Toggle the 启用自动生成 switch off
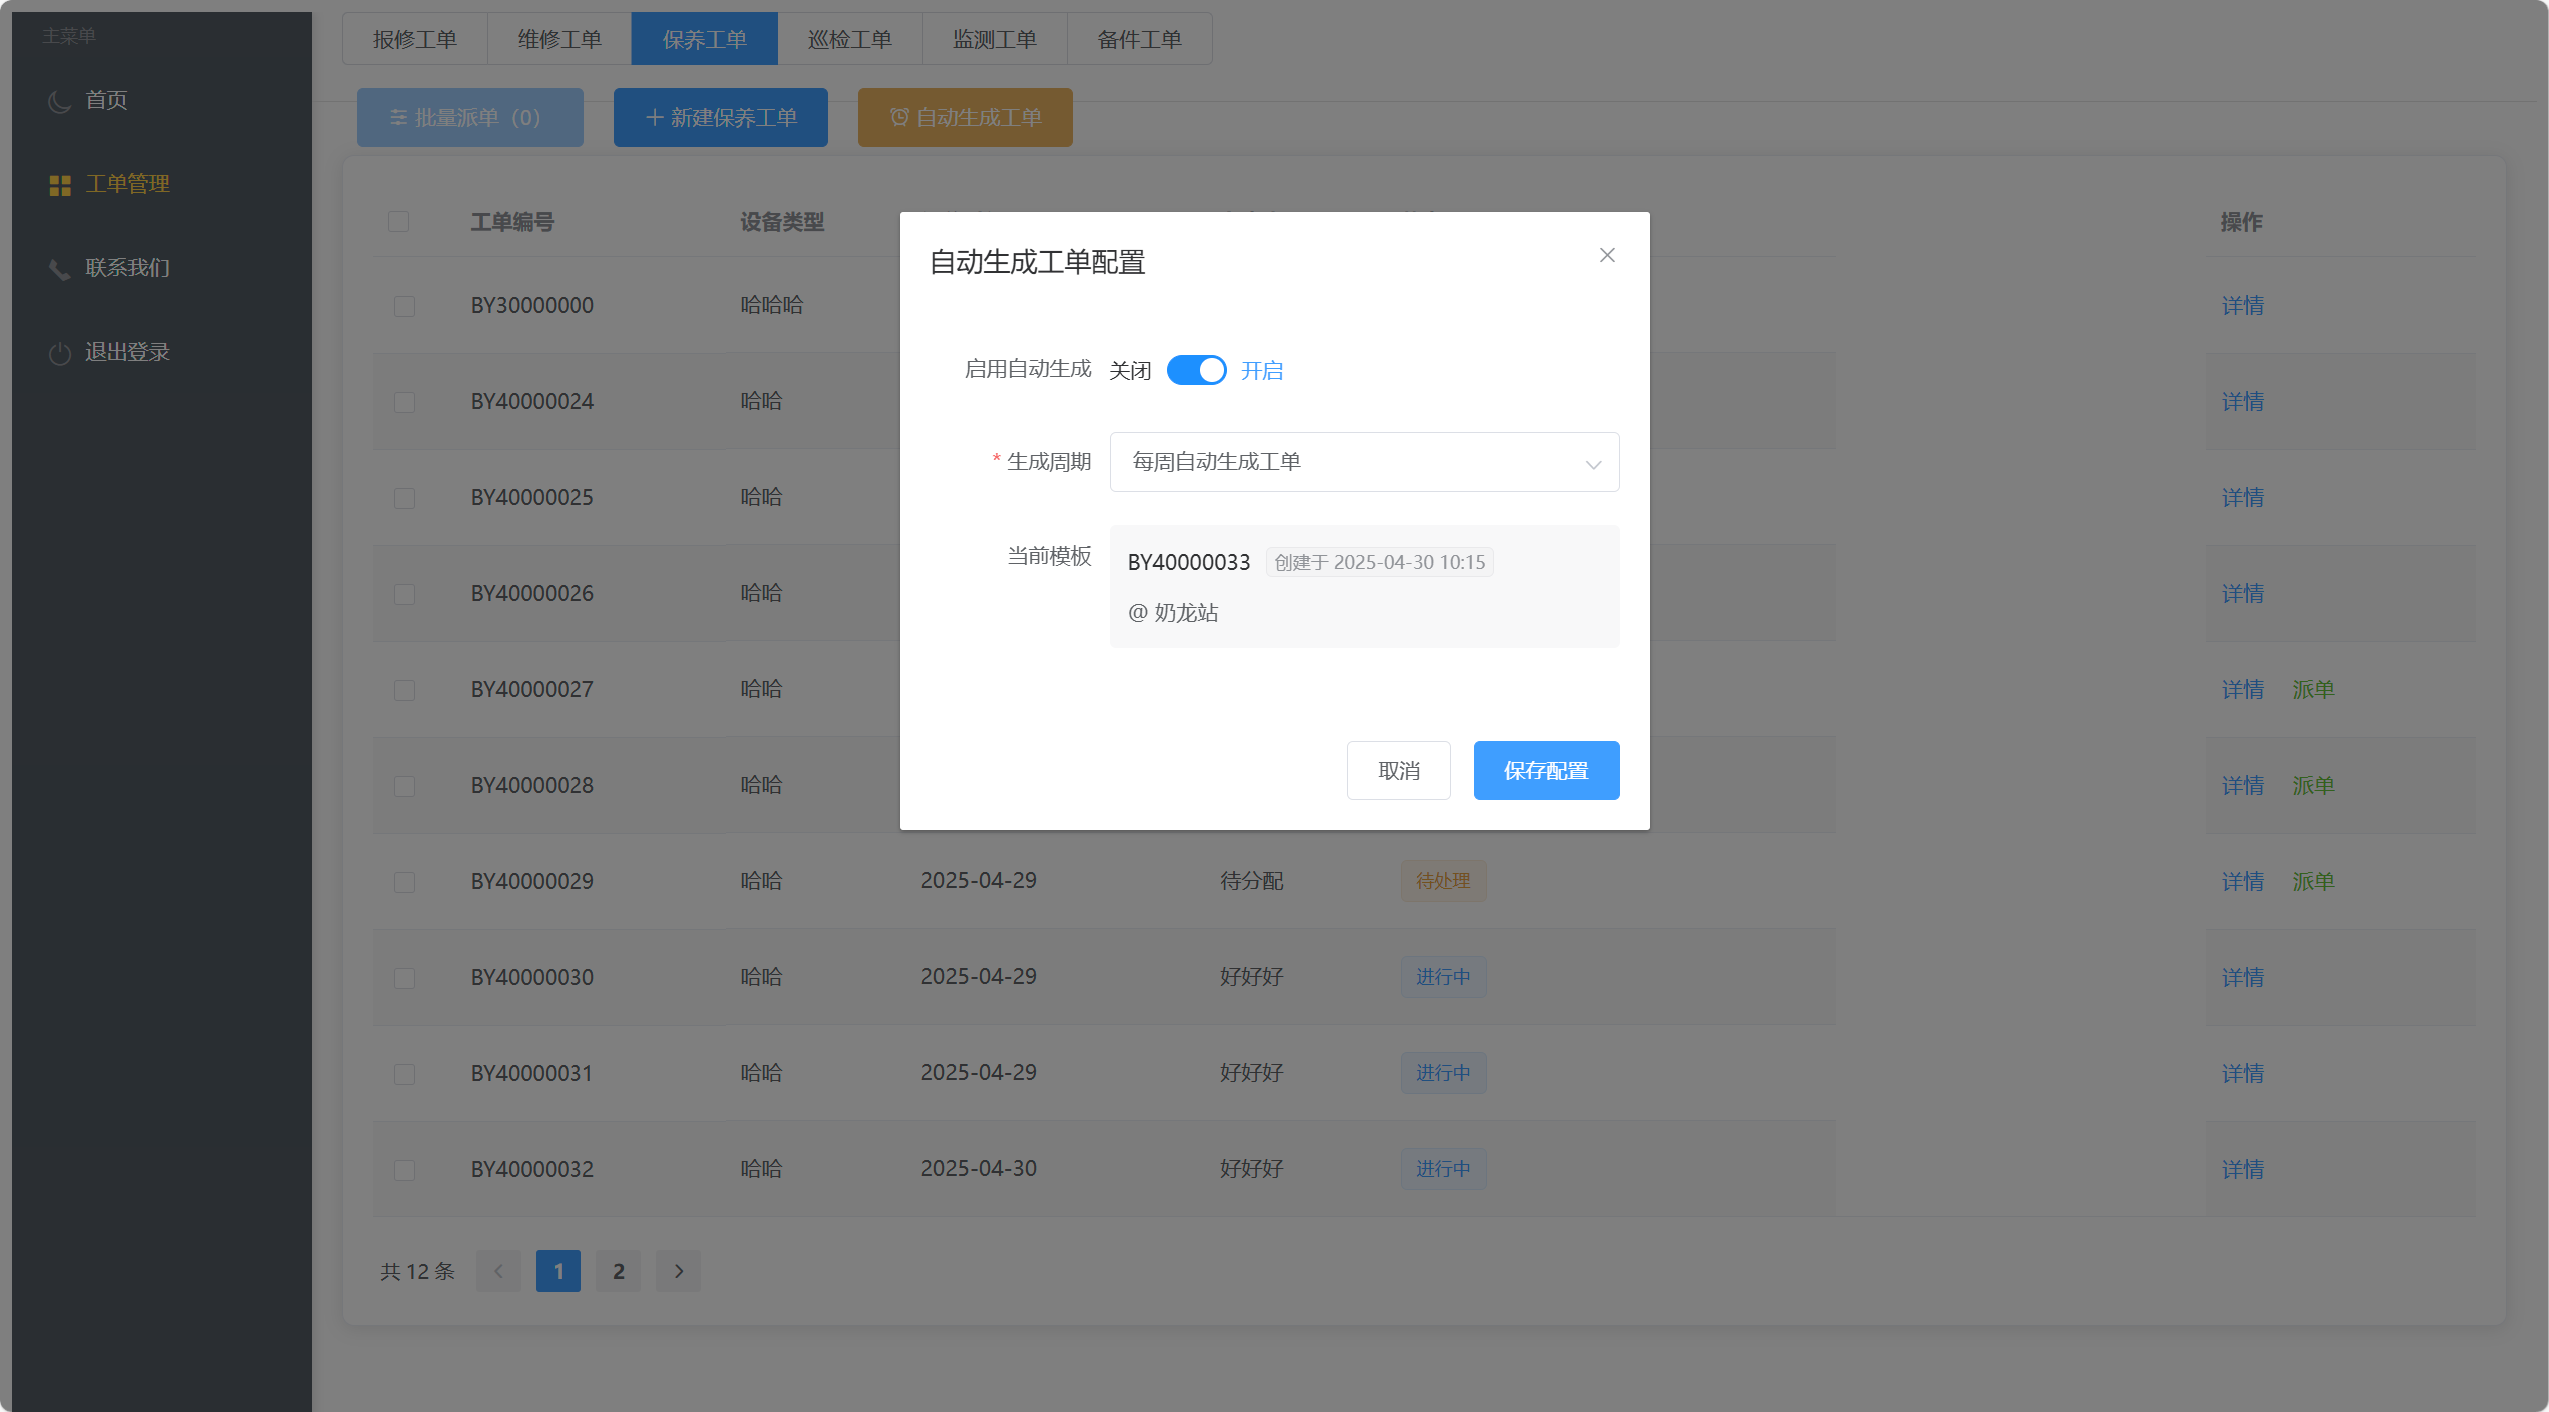This screenshot has height=1412, width=2549. [1196, 370]
